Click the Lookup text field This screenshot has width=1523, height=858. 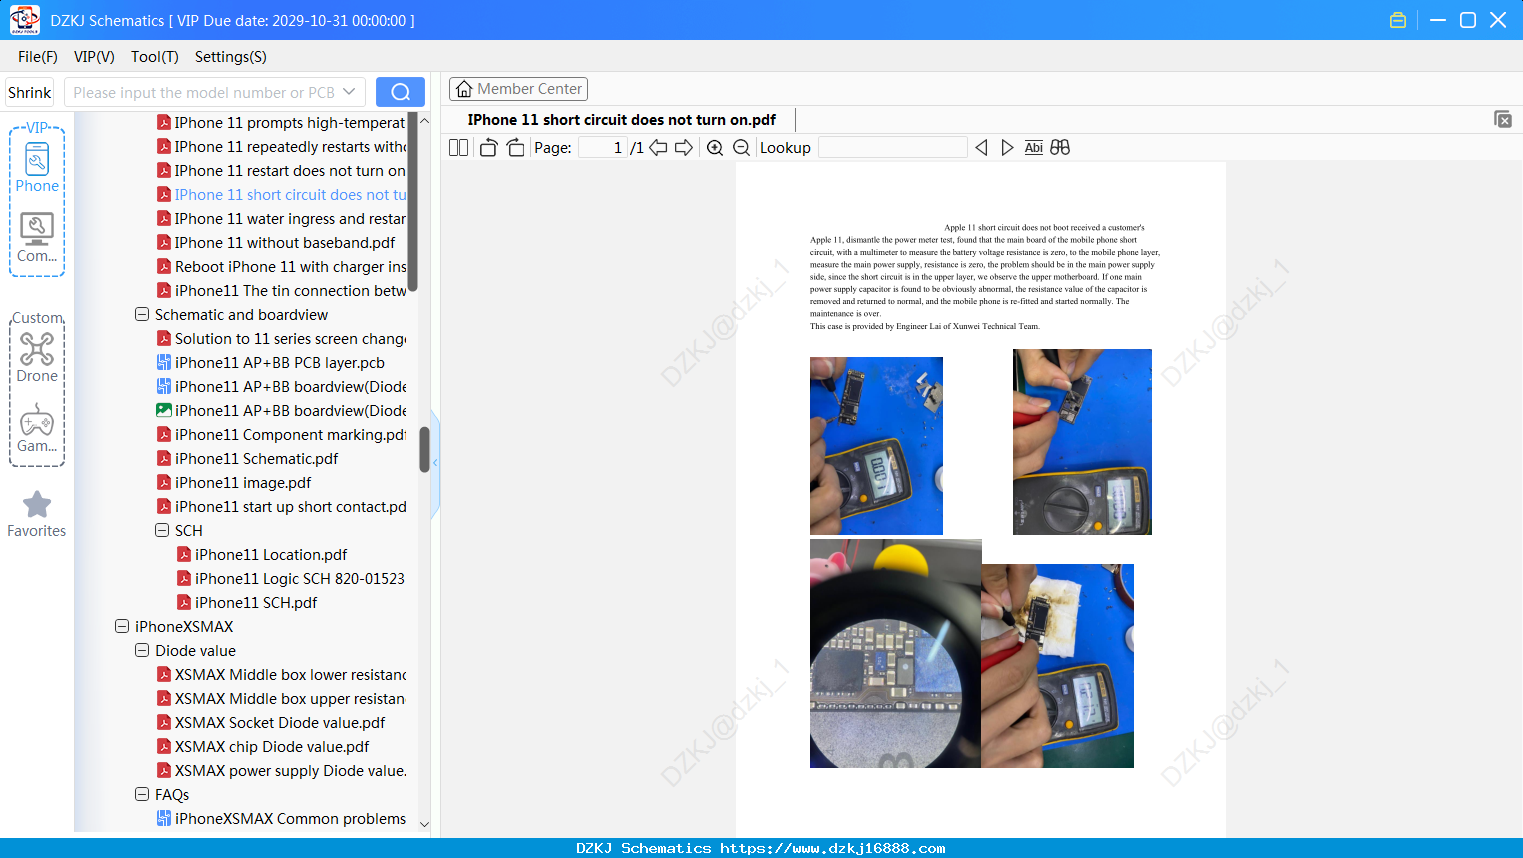click(x=893, y=147)
